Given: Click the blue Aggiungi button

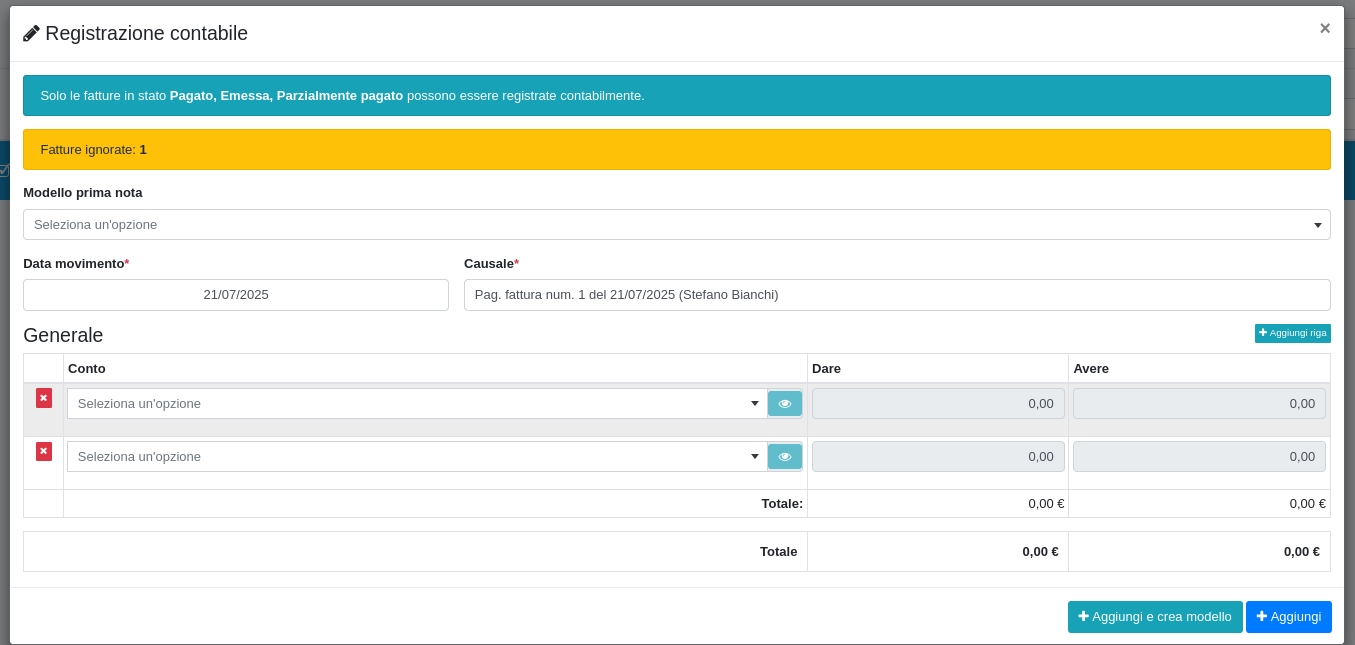Looking at the screenshot, I should [1288, 617].
